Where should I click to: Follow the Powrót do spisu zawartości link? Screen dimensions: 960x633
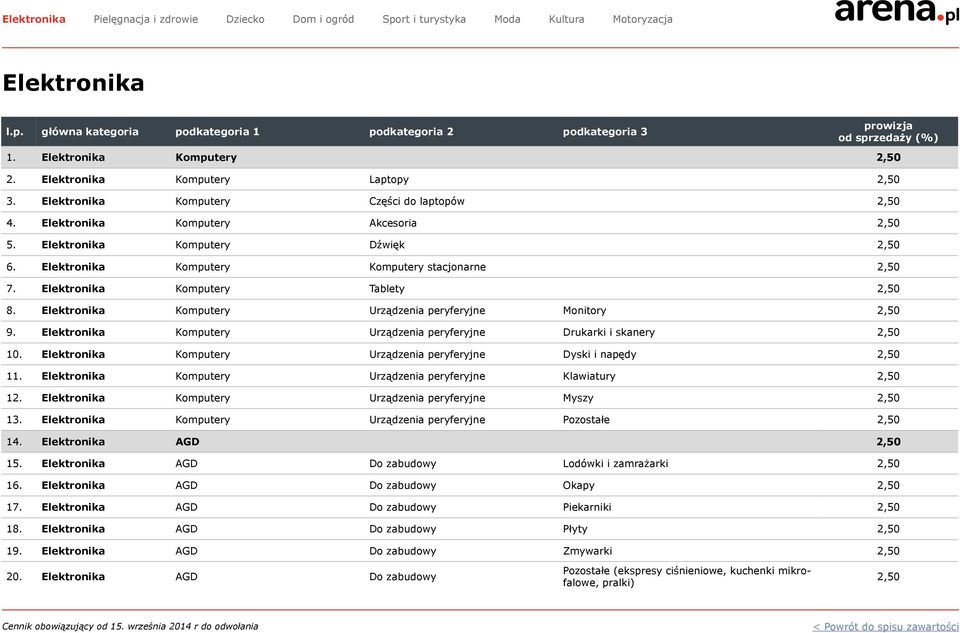(885, 626)
